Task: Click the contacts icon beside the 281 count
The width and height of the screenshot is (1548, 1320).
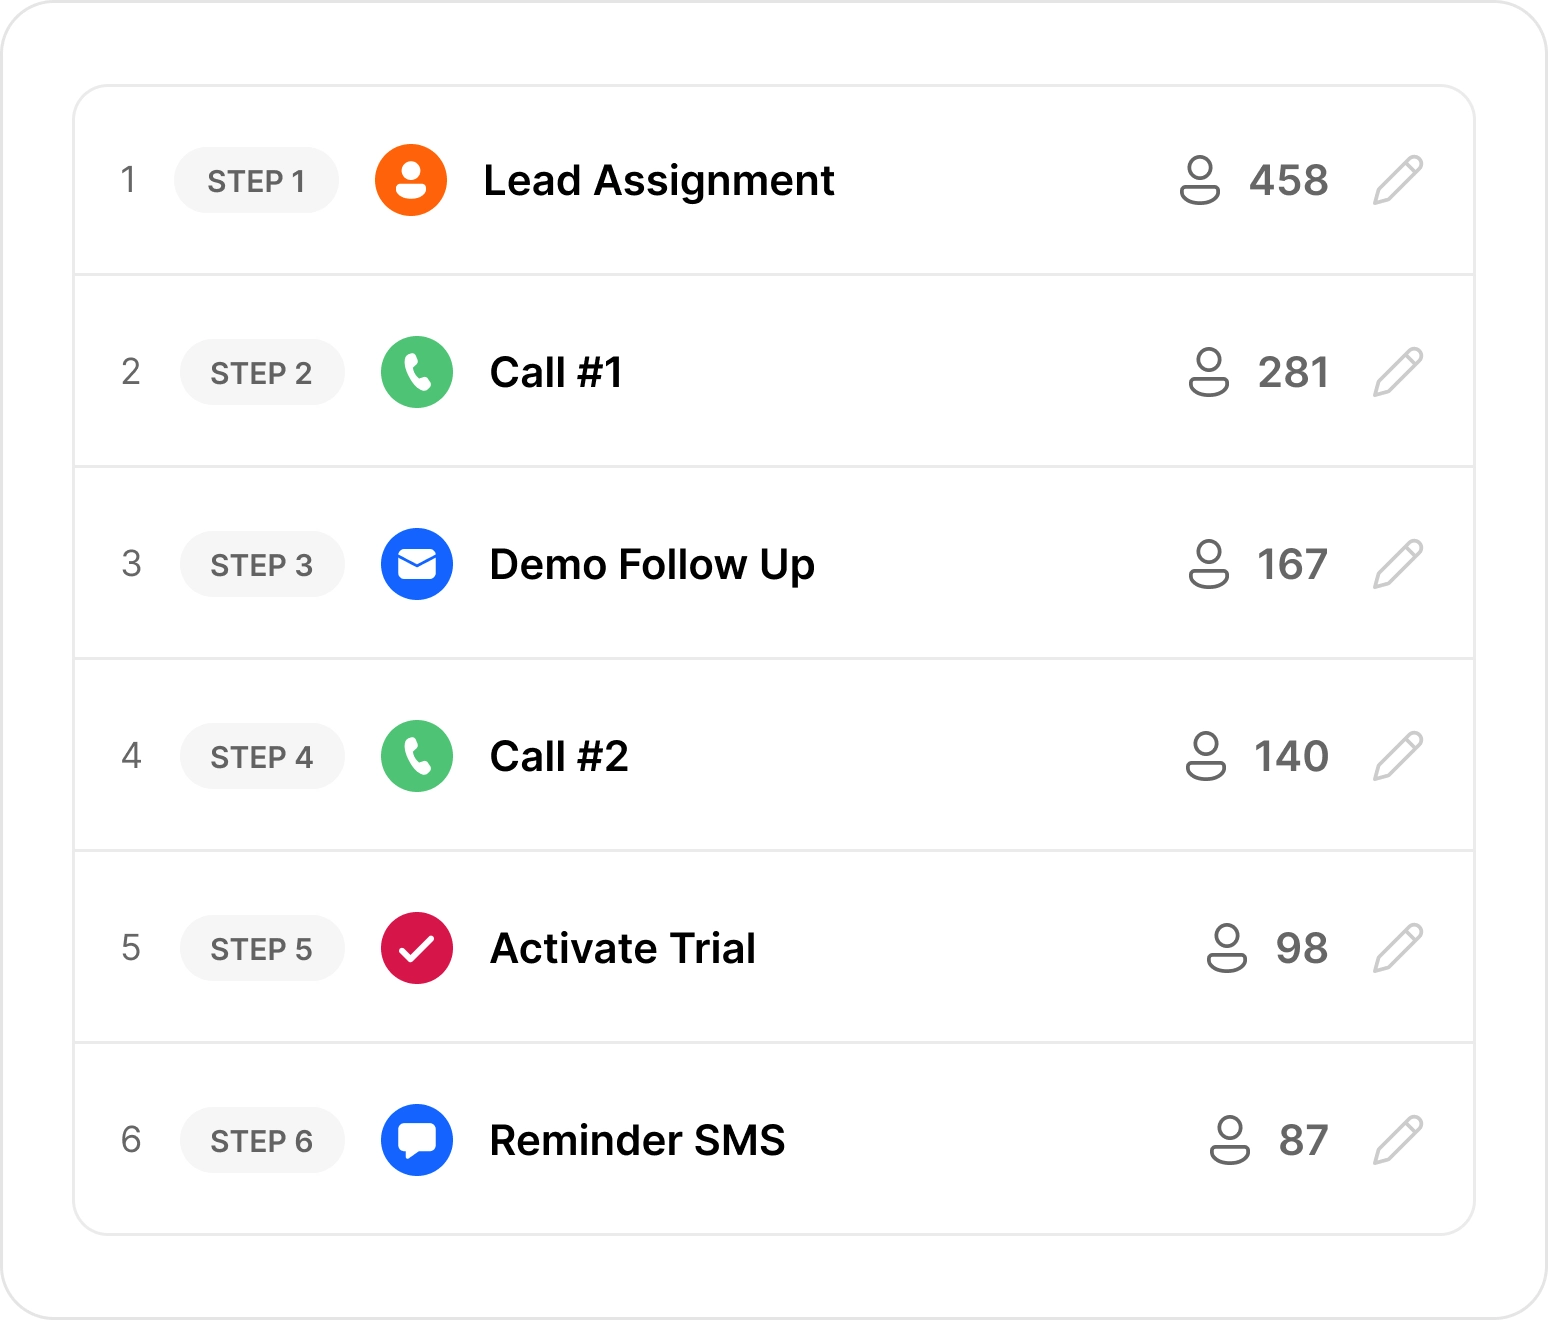Action: tap(1210, 372)
